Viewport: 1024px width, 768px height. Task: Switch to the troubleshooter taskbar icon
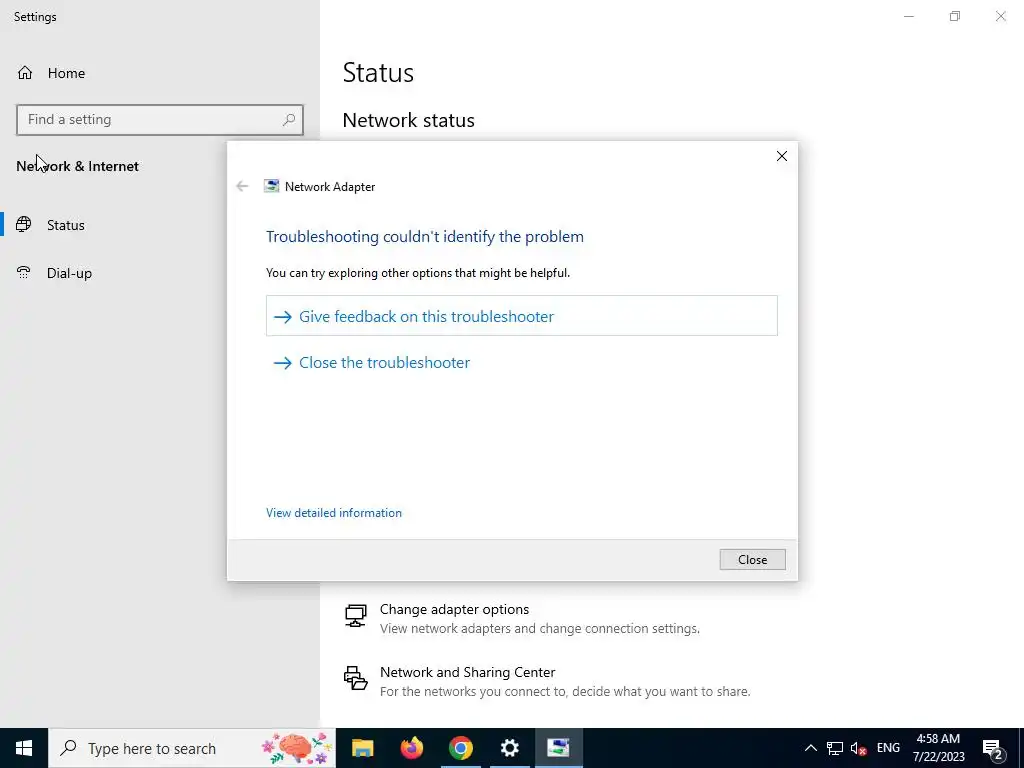[558, 748]
